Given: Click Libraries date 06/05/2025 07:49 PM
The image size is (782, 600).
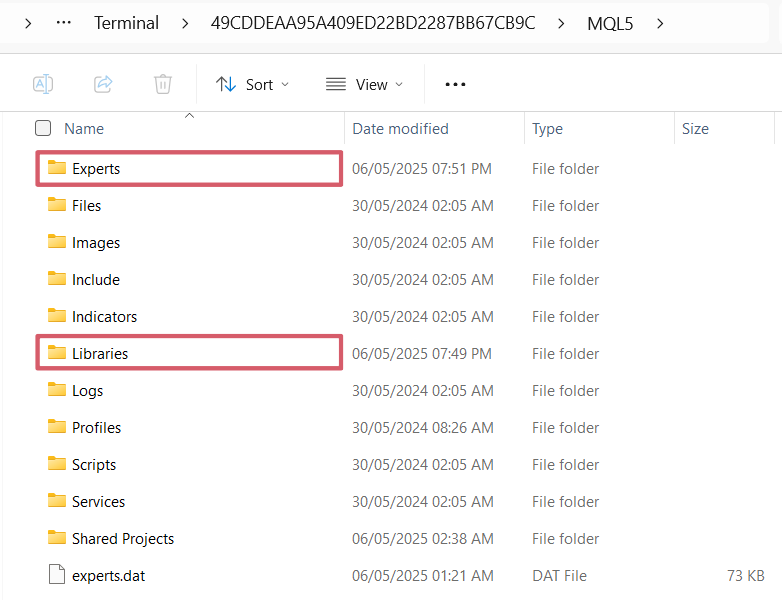Looking at the screenshot, I should pos(422,354).
